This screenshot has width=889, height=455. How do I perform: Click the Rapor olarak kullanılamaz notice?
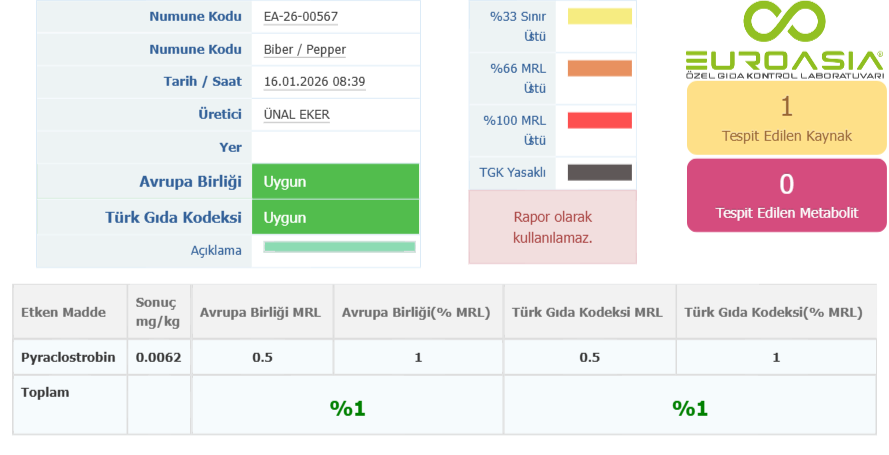[x=552, y=227]
